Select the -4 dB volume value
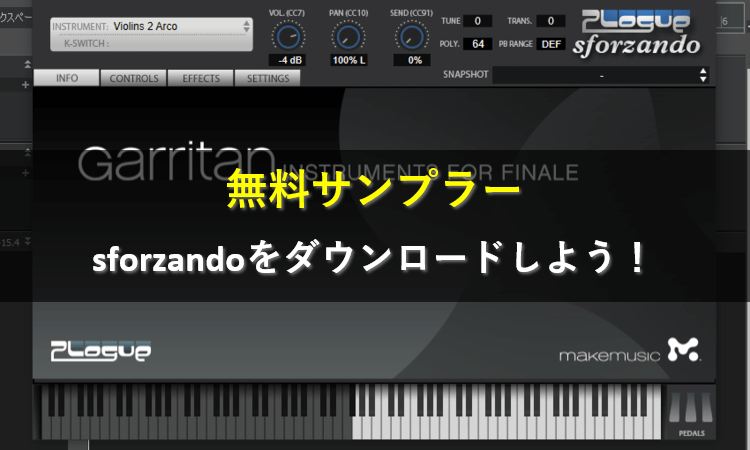The image size is (750, 450). (288, 60)
